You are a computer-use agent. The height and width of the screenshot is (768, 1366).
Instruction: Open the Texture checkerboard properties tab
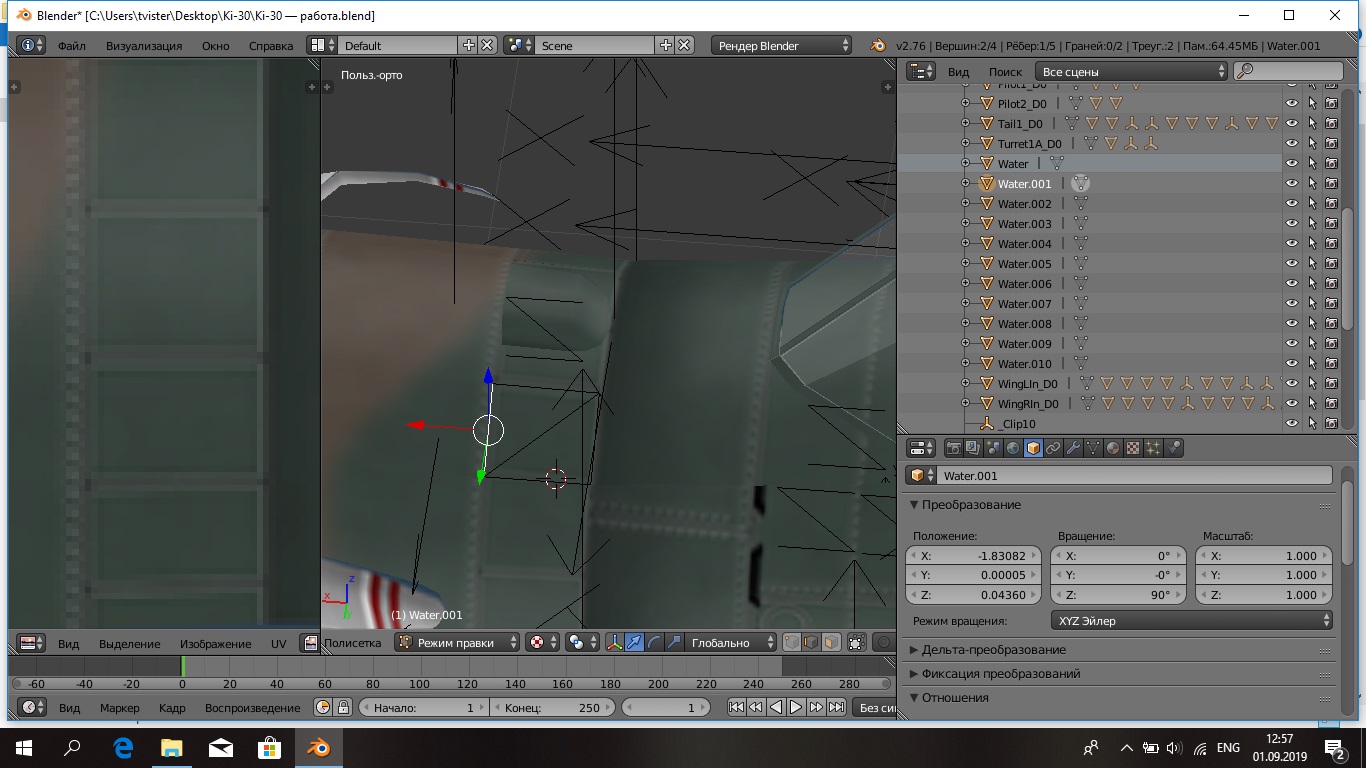coord(1133,448)
